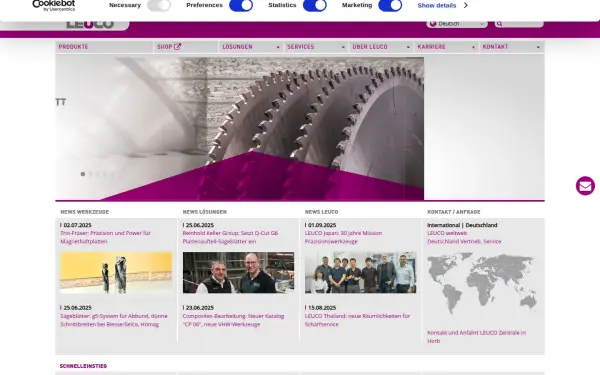
Task: Expand cookie Show details chevron
Action: (x=466, y=5)
